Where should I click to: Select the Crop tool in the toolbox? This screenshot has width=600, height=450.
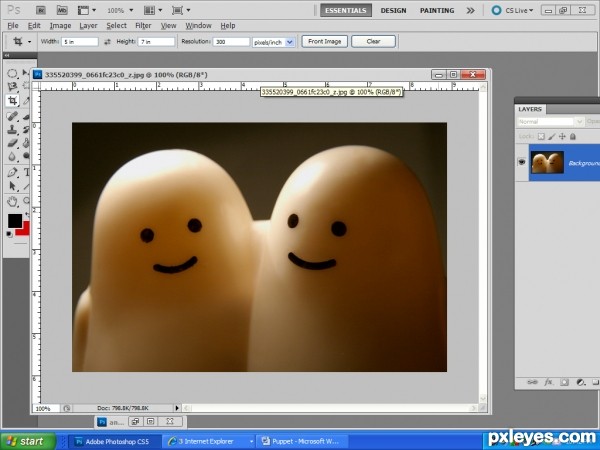[12, 101]
